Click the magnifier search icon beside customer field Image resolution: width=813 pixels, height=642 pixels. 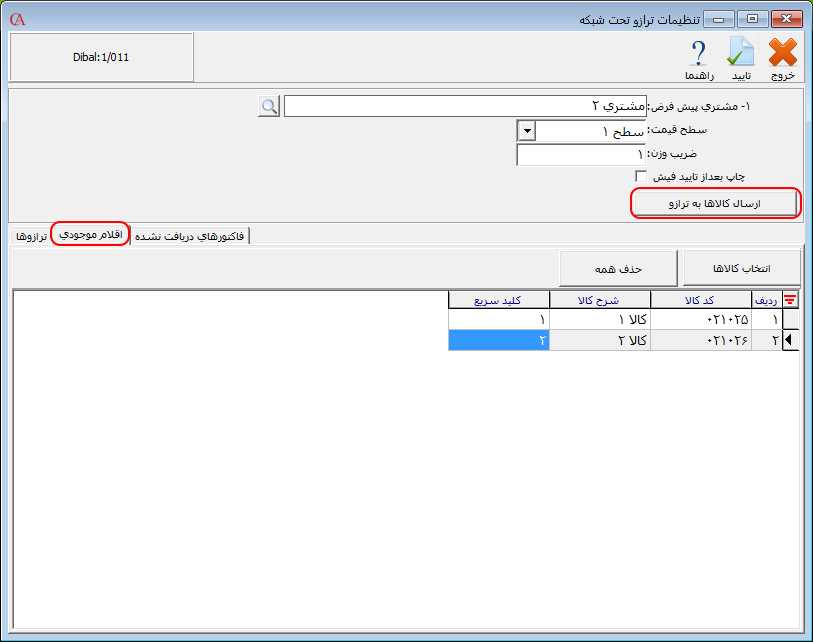pyautogui.click(x=268, y=106)
